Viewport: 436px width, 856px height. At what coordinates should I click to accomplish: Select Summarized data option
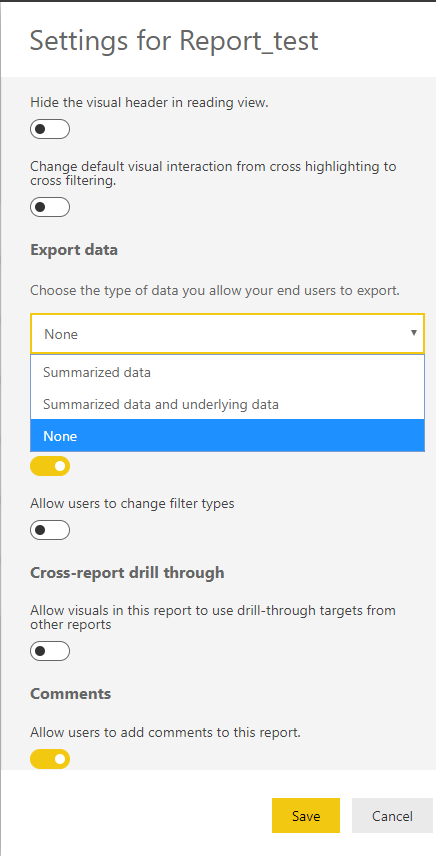click(x=228, y=372)
